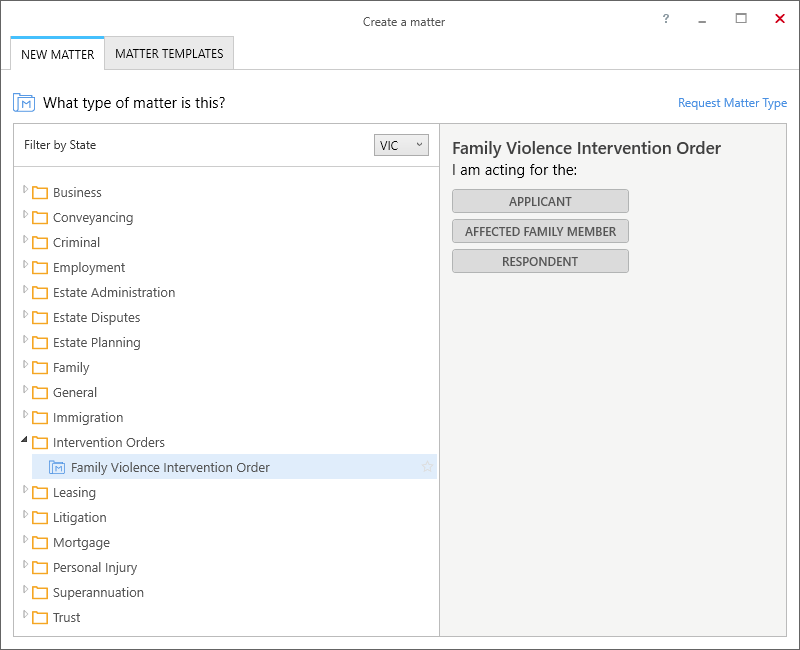Switch to the Matter Templates tab

pyautogui.click(x=169, y=54)
